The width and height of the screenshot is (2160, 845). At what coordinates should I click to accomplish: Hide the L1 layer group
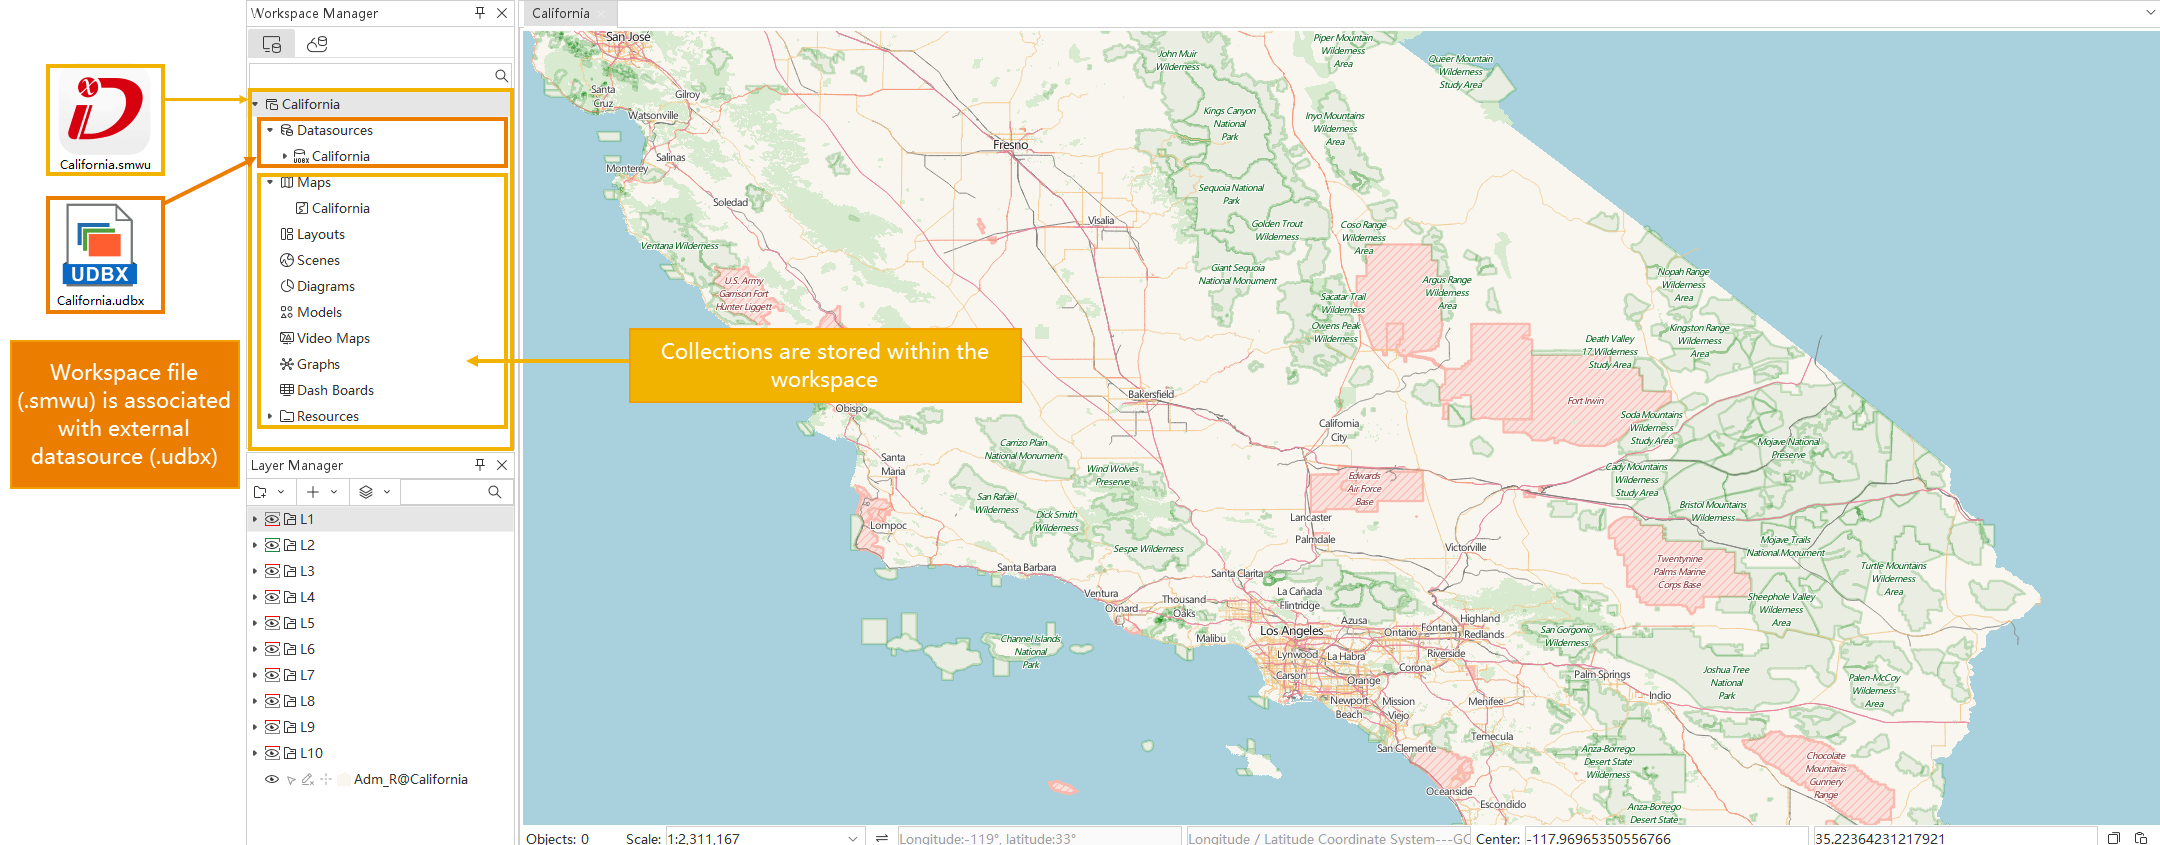pyautogui.click(x=272, y=519)
